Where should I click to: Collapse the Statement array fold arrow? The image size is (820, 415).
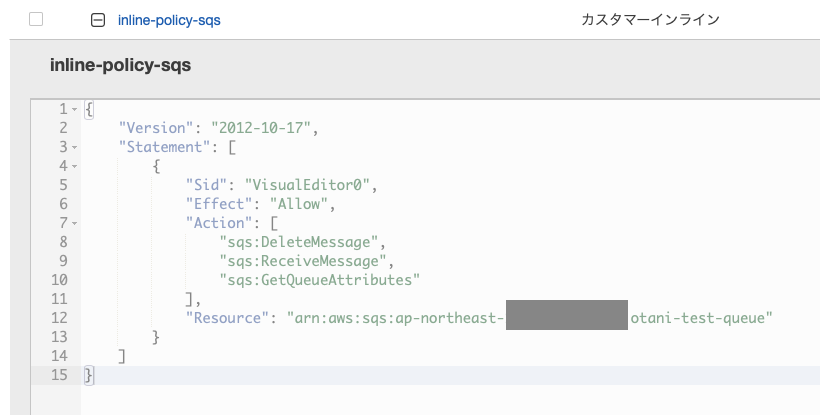coord(74,147)
